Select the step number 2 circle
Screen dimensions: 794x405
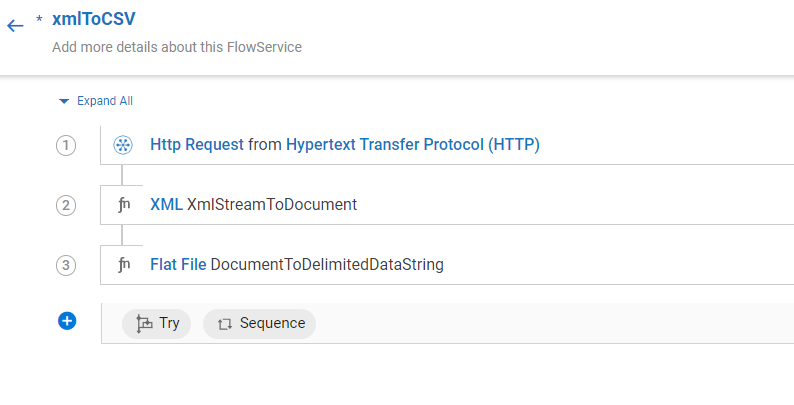coord(66,206)
